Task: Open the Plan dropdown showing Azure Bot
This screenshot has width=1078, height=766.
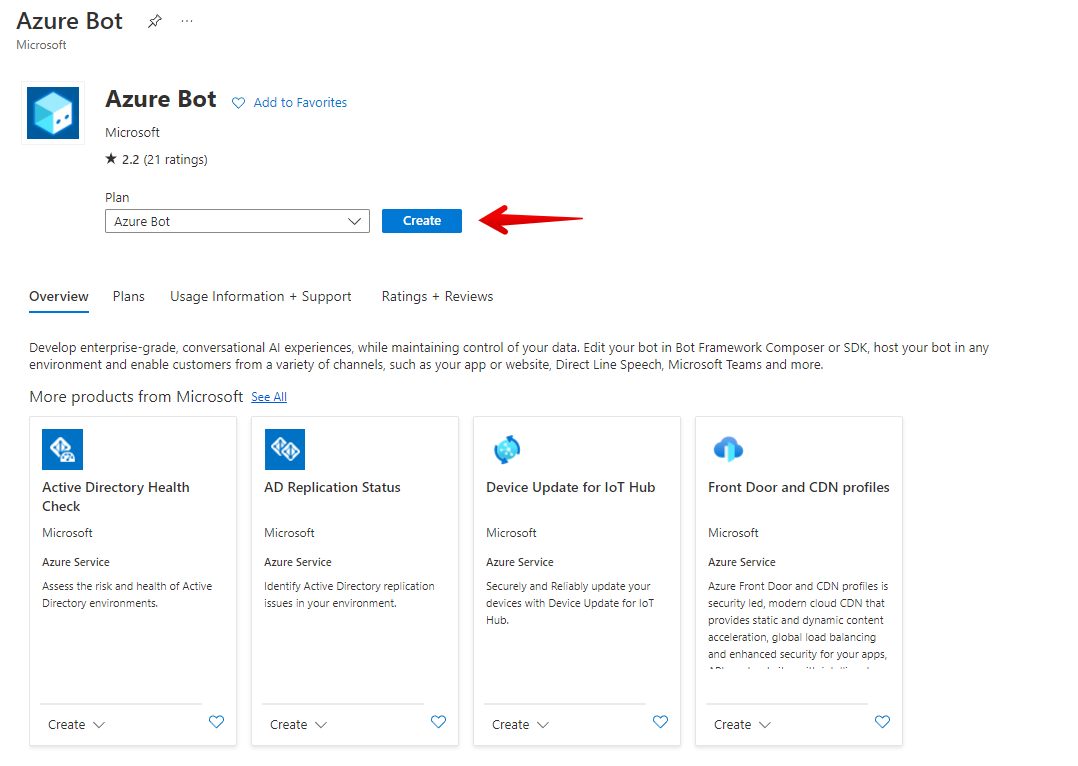Action: pos(237,221)
